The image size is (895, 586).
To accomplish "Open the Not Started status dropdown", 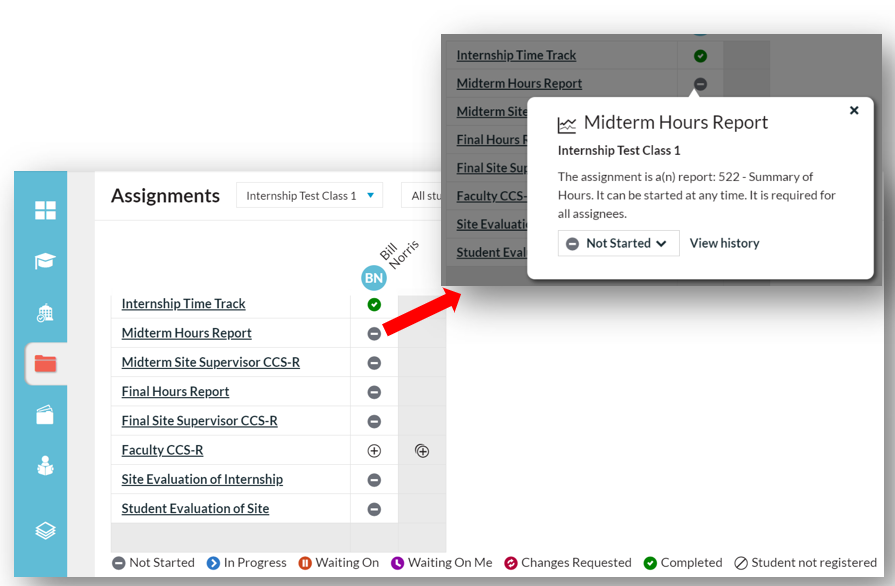I will coord(618,243).
